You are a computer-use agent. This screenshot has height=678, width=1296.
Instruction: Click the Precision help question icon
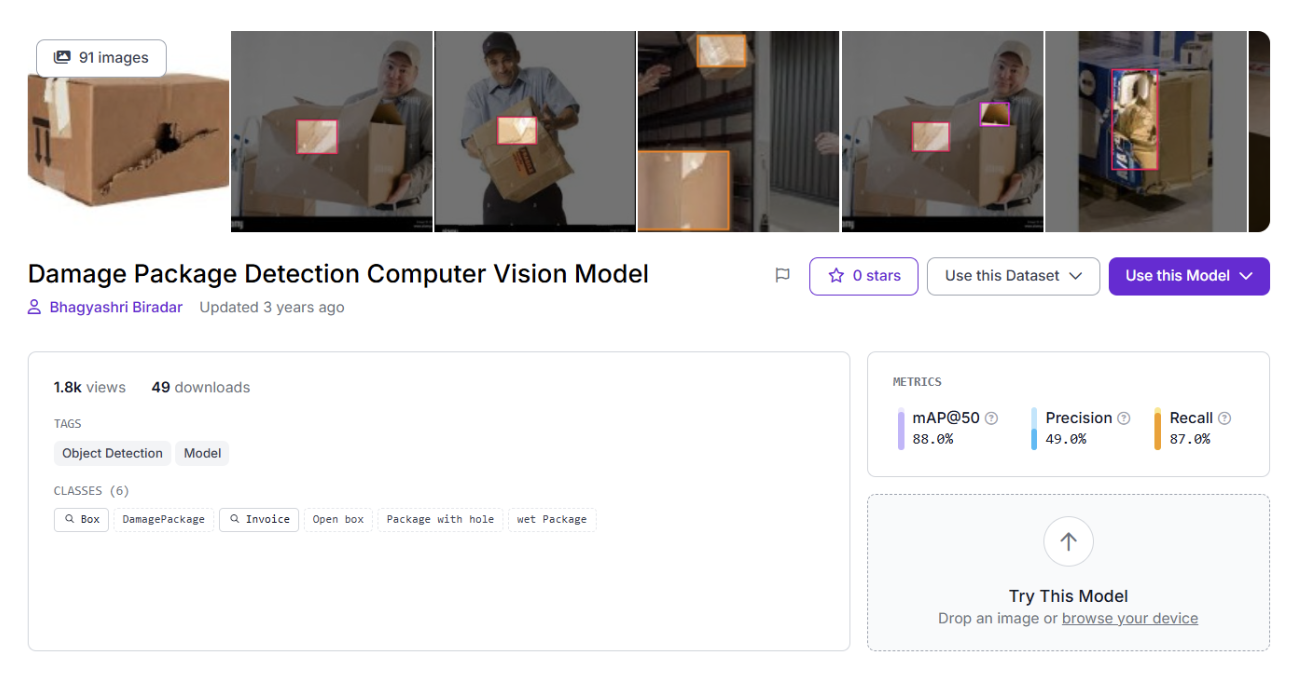coord(1123,418)
